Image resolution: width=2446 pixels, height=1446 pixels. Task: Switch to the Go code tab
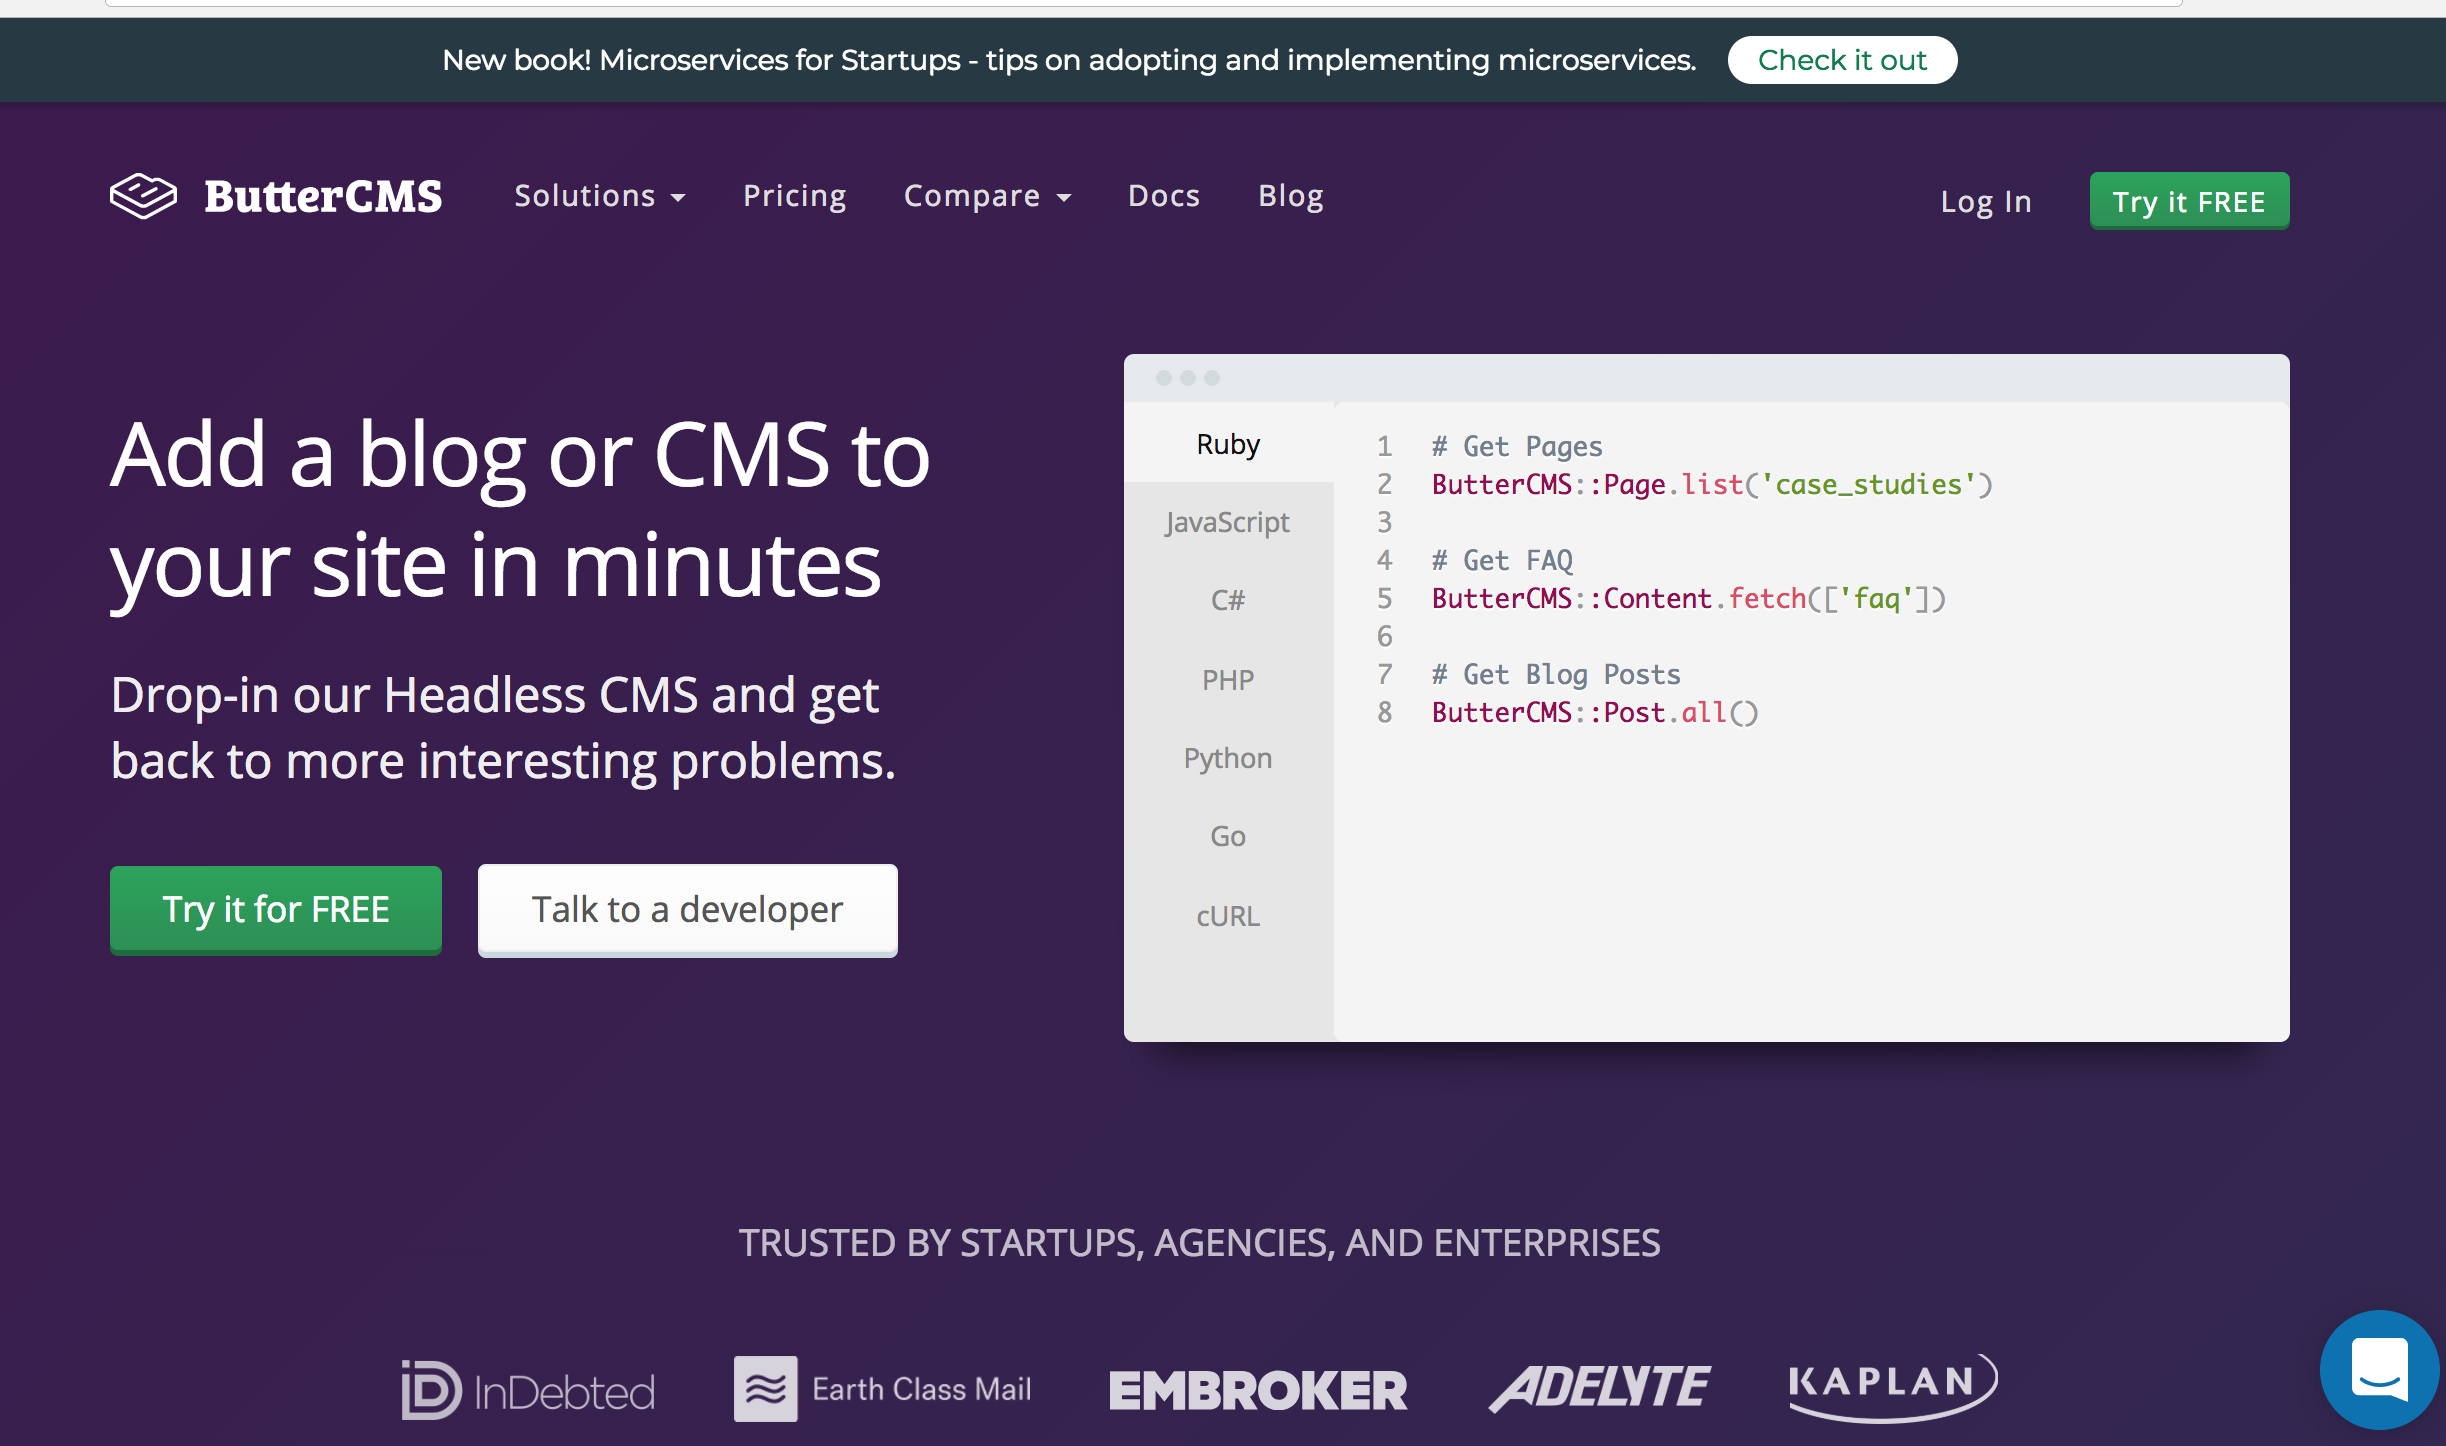click(1229, 836)
